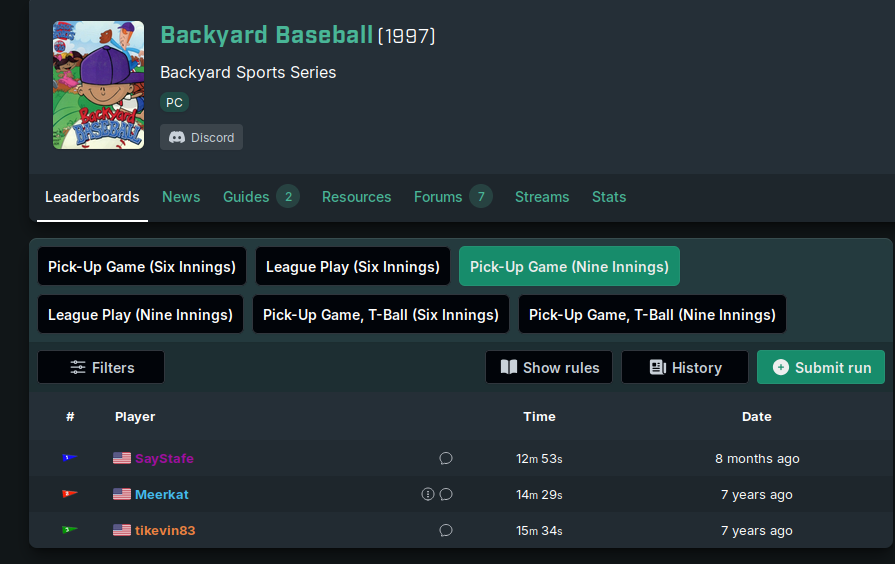895x564 pixels.
Task: Click the third place flag icon
Action: click(x=70, y=530)
